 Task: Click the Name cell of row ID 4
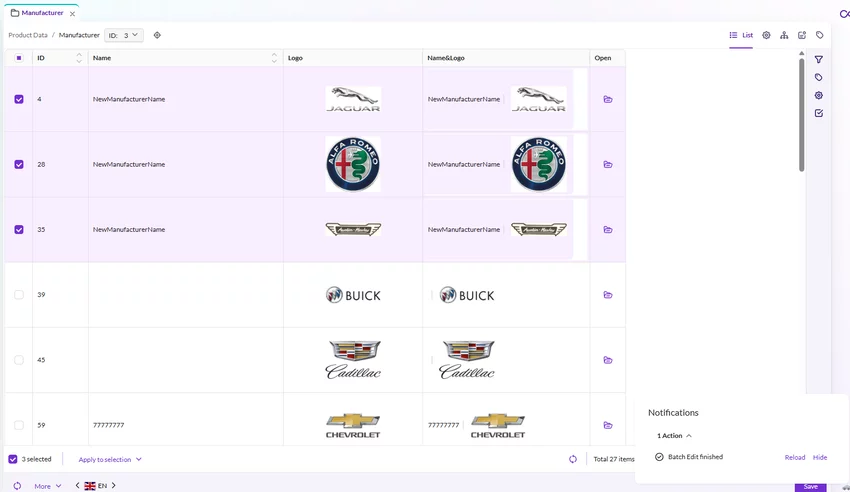(185, 99)
